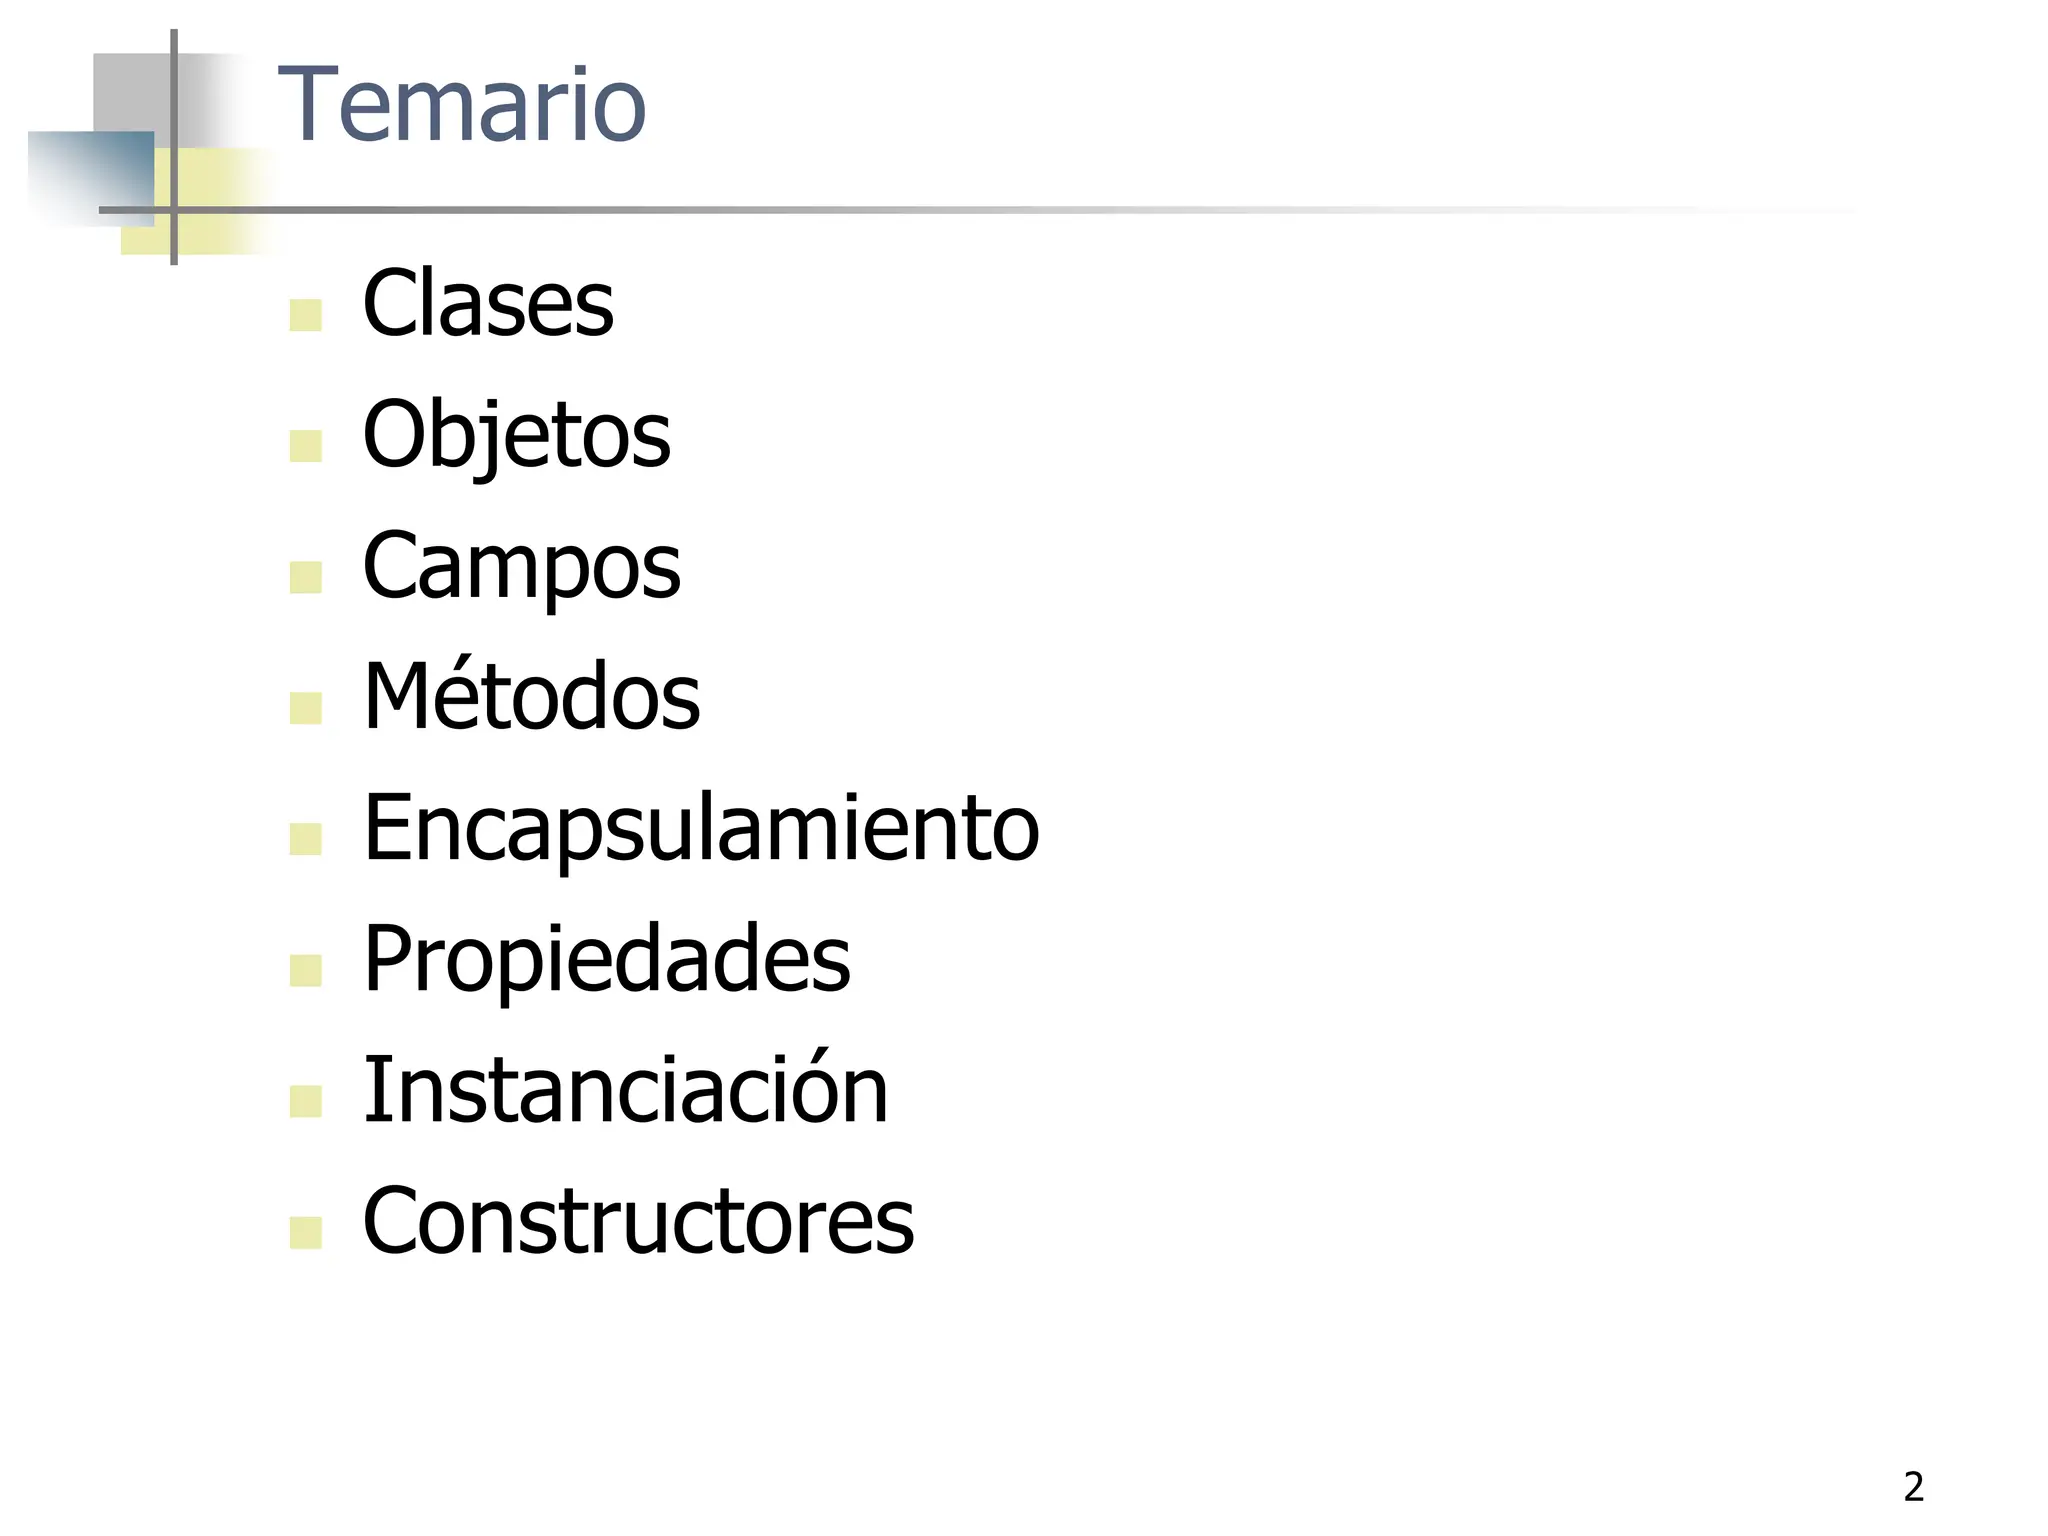Click the square bullet beside Objetos
Image resolution: width=2048 pixels, height=1536 pixels.
click(x=305, y=446)
